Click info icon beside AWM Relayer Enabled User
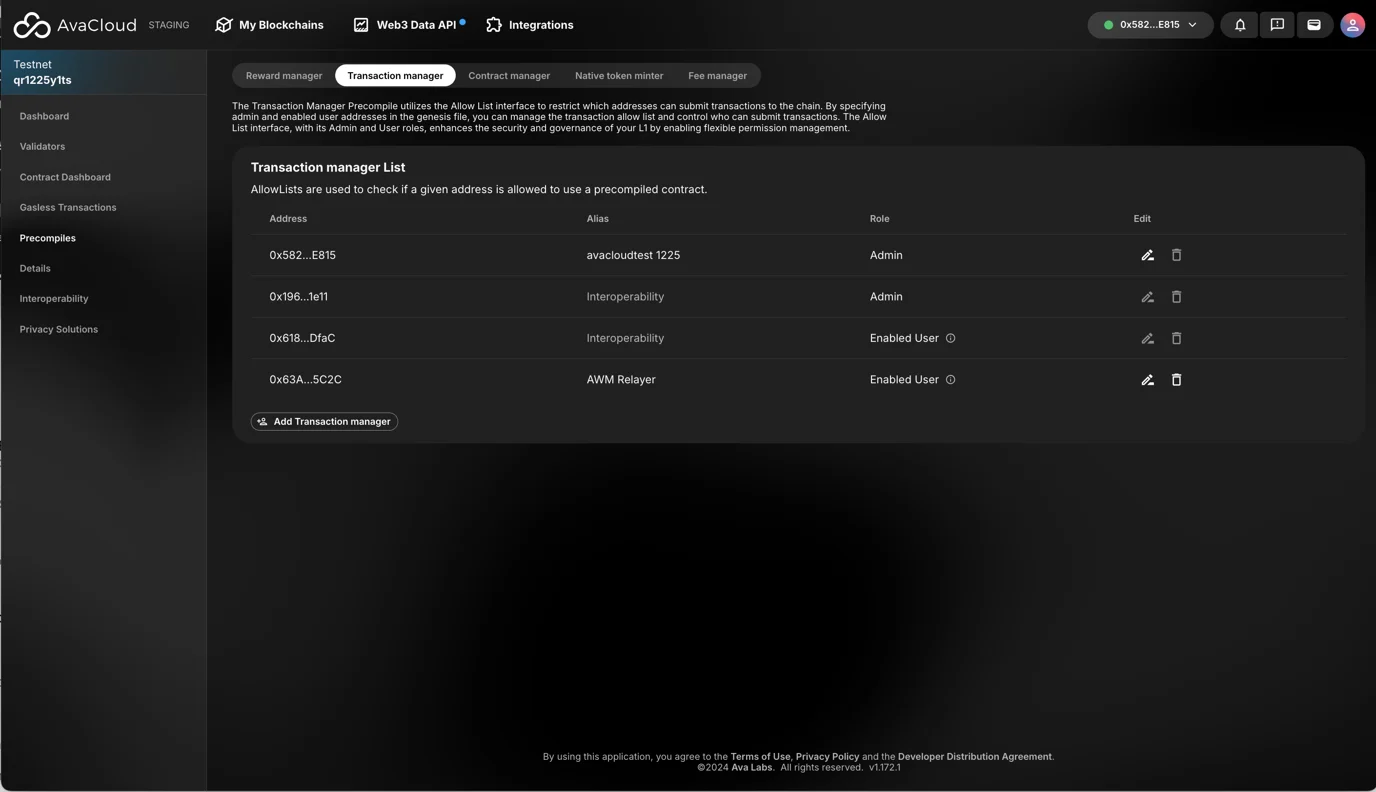Screen dimensions: 1376x792 (x=950, y=380)
